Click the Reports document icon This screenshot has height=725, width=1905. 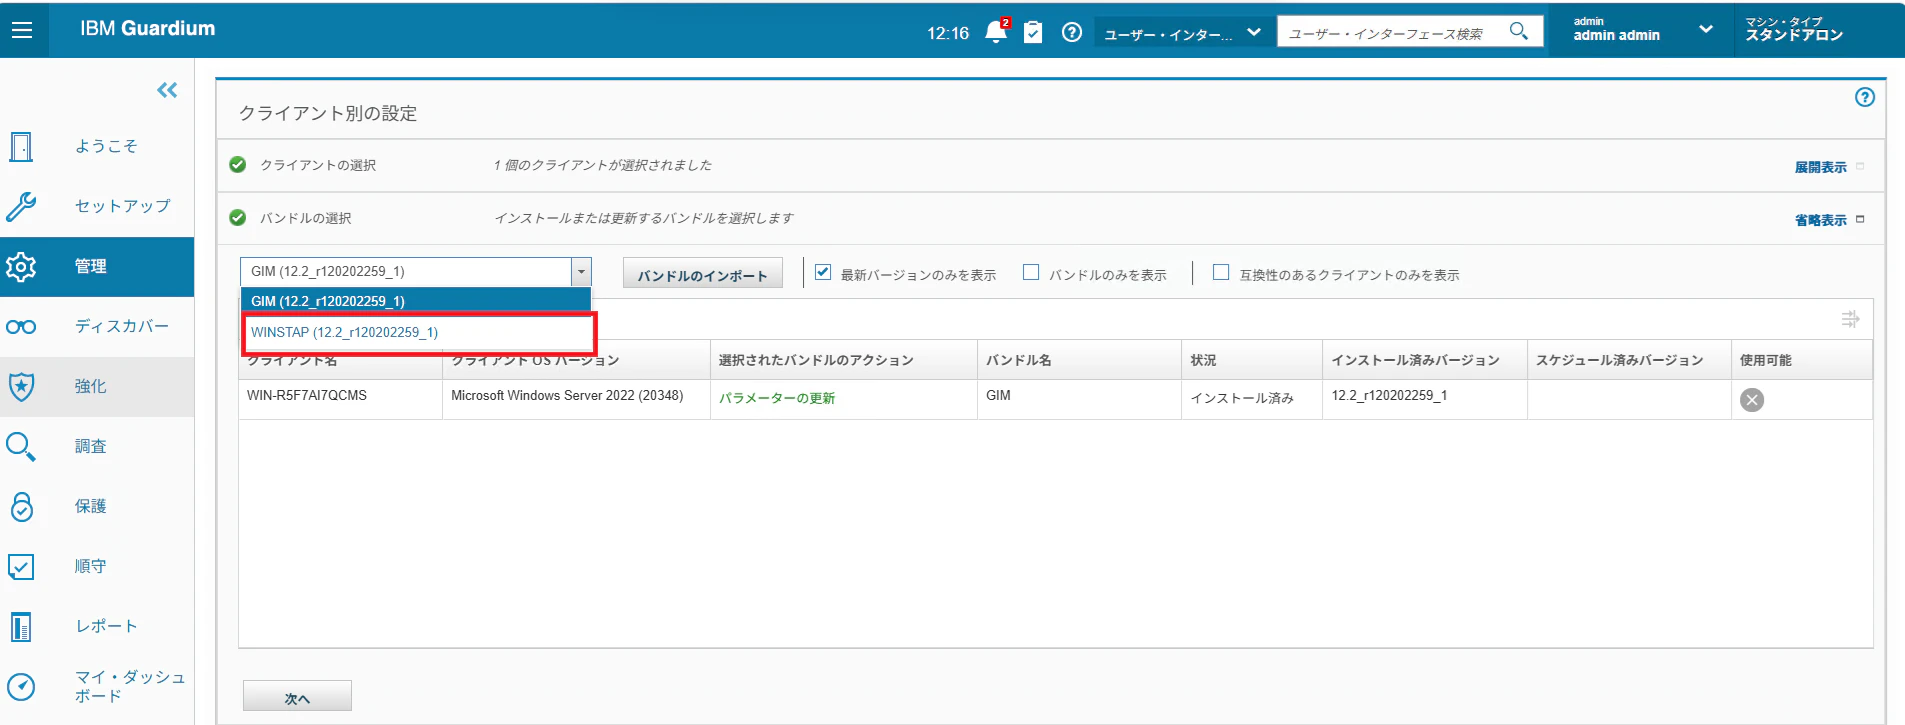click(x=21, y=626)
